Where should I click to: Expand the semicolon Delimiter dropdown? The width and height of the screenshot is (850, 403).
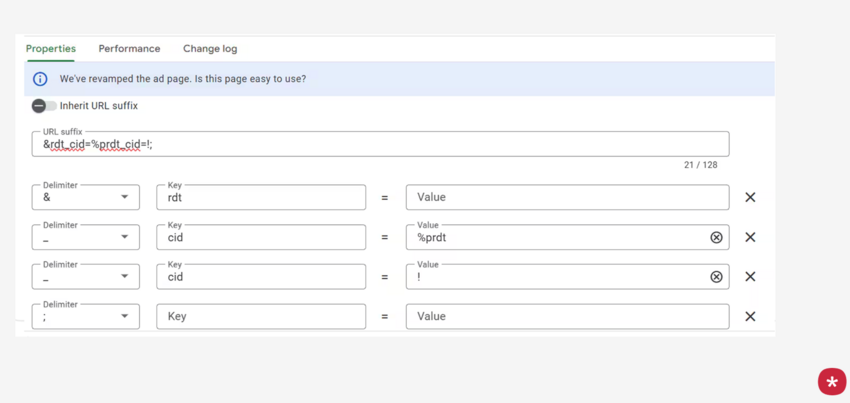(x=86, y=316)
